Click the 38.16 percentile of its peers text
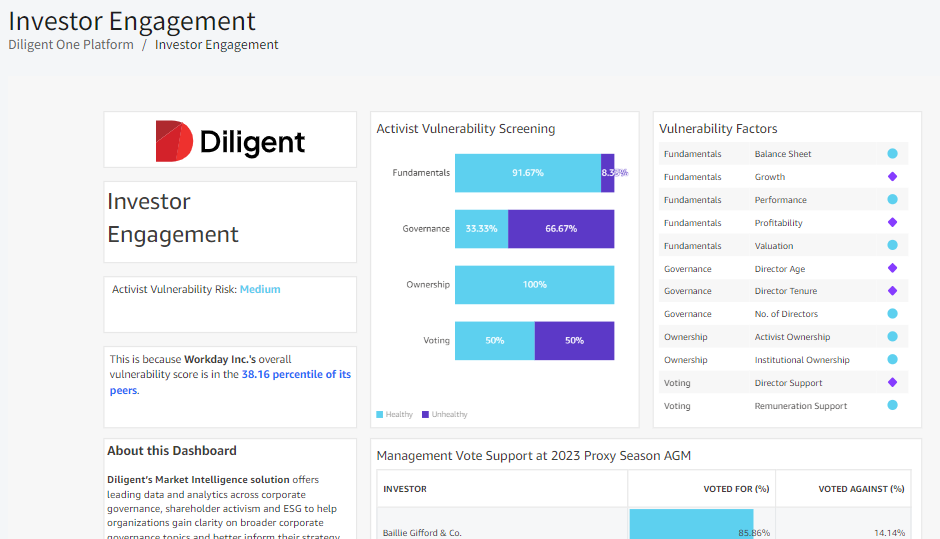Image resolution: width=940 pixels, height=539 pixels. click(296, 375)
